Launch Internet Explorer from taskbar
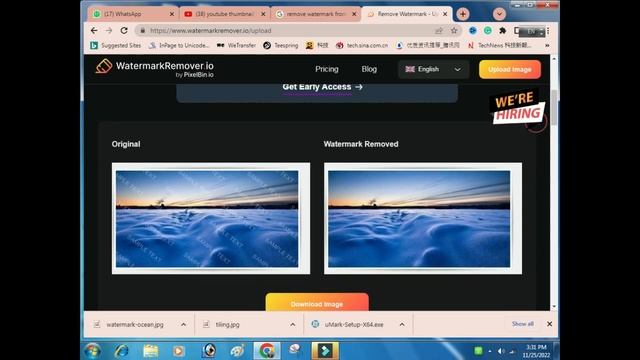 point(122,351)
